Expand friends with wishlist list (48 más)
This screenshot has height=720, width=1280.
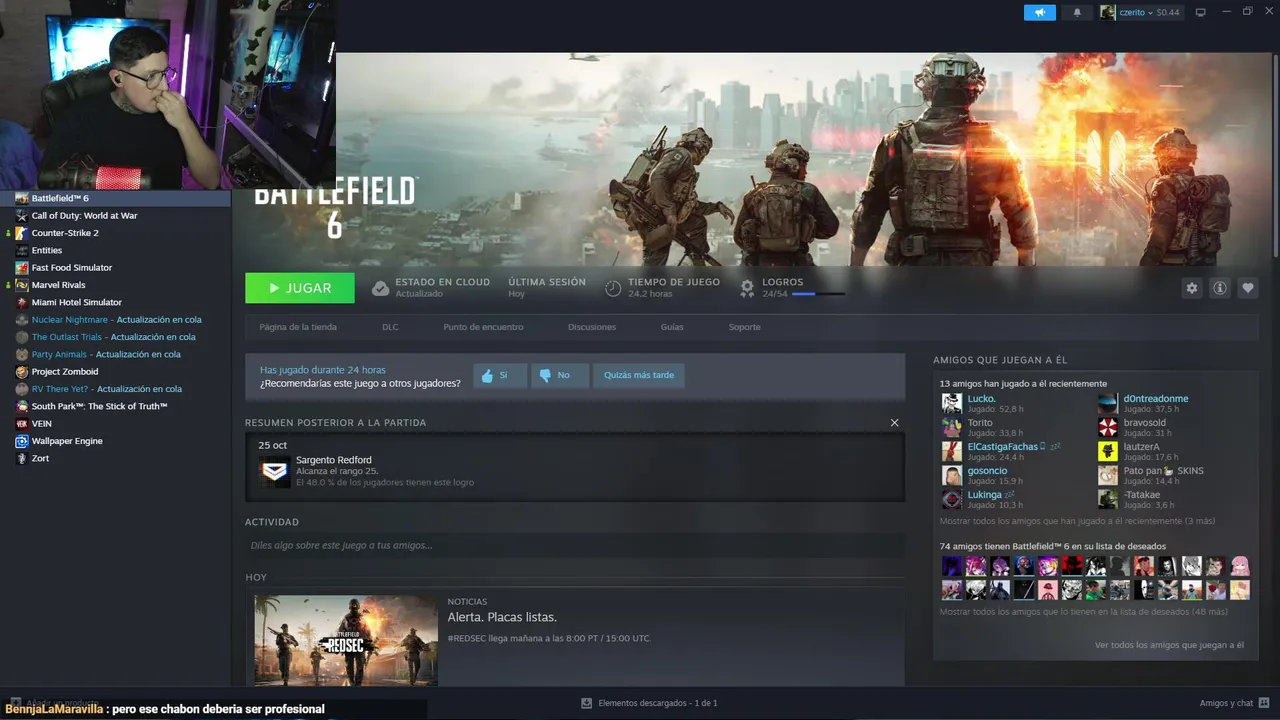[1083, 611]
